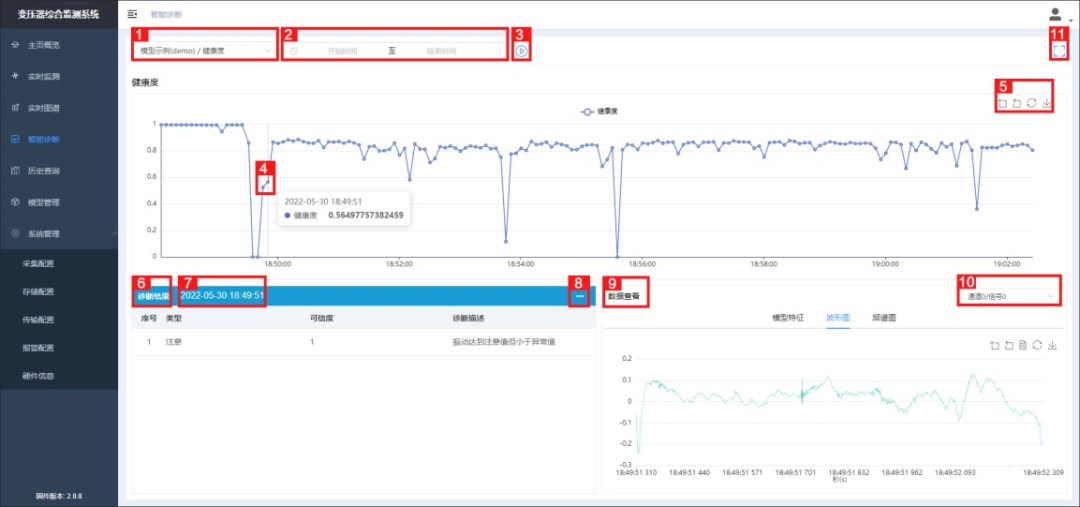The width and height of the screenshot is (1080, 507).
Task: Open data view icon on waveform chart
Action: [1023, 345]
